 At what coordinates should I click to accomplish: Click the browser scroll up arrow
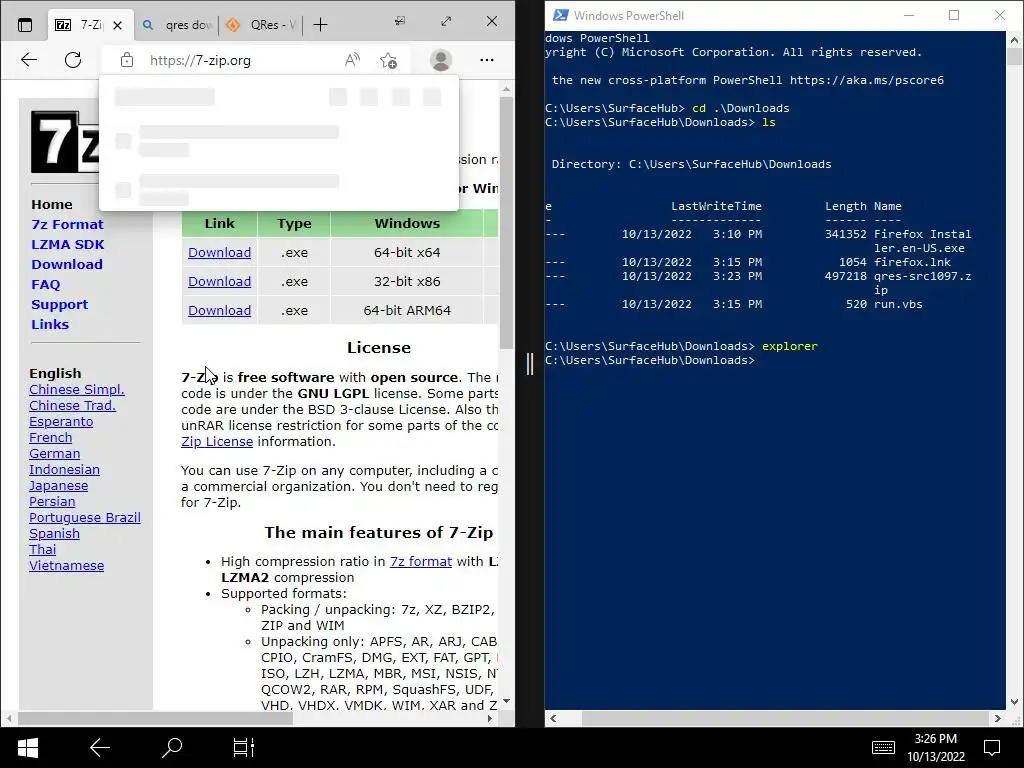pyautogui.click(x=506, y=88)
